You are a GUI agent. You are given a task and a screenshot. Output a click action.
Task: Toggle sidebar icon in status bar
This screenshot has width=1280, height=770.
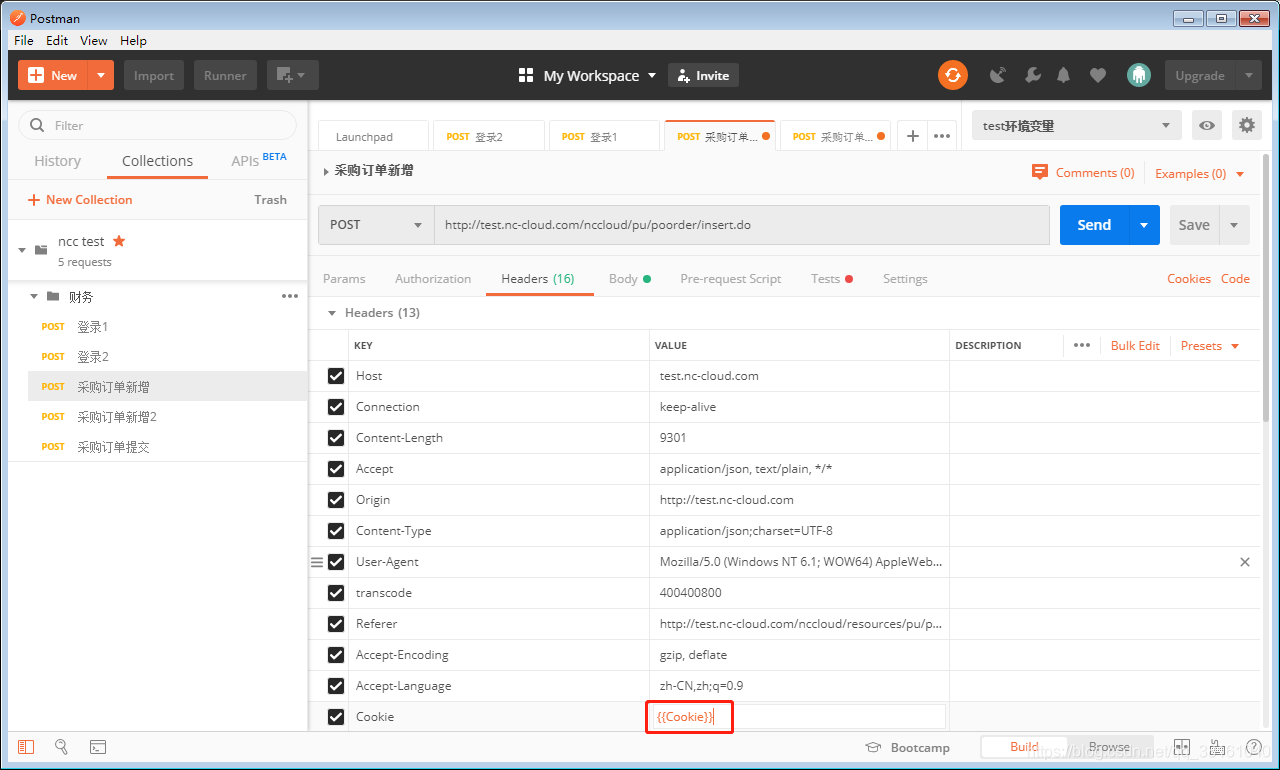coord(26,747)
